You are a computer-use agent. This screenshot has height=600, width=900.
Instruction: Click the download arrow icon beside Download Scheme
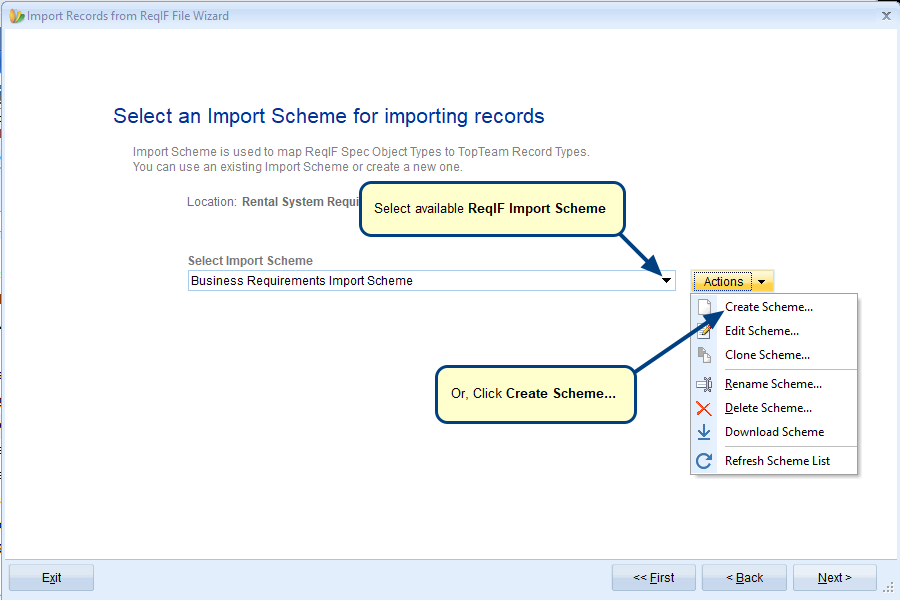704,432
